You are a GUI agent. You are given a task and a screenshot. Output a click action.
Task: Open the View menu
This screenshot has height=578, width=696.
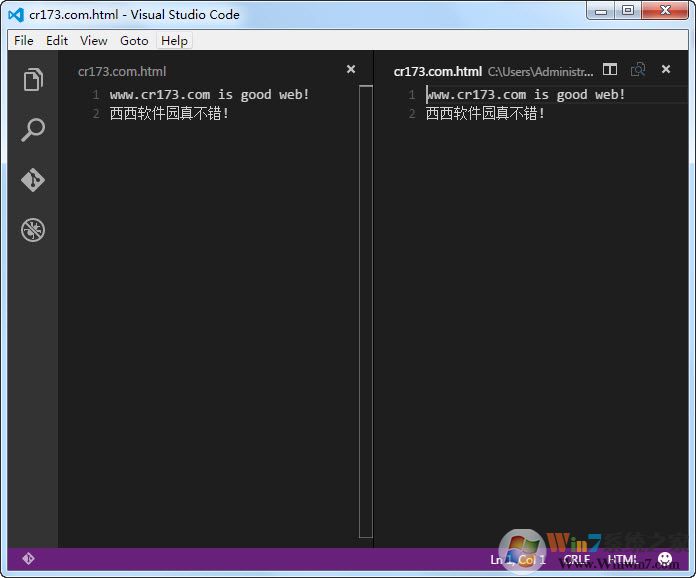tap(94, 41)
